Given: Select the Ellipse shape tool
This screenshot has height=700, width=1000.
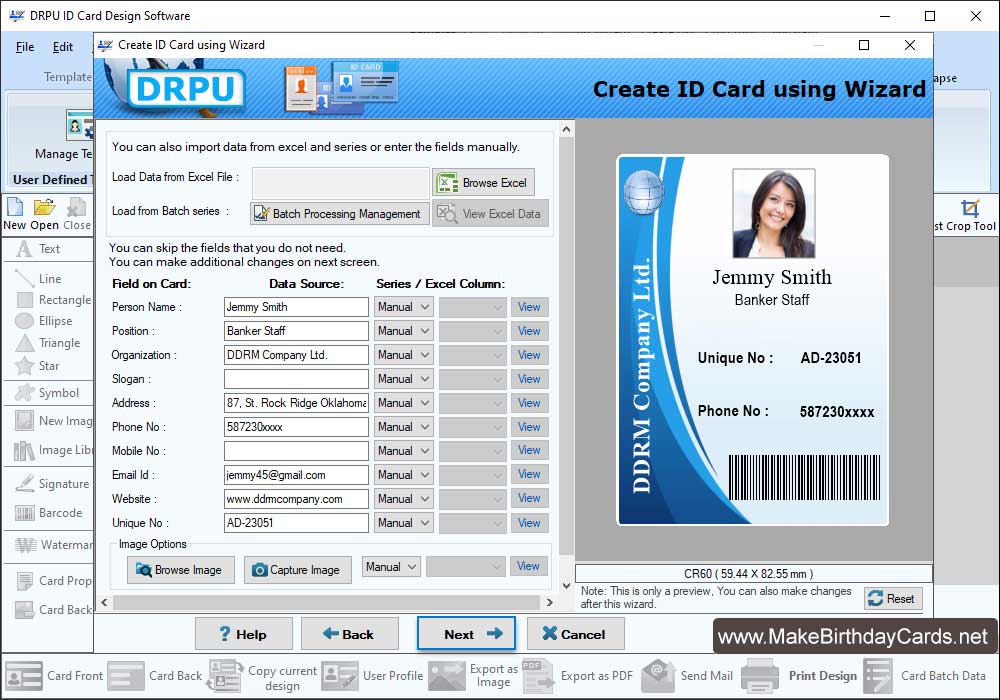Looking at the screenshot, I should click(43, 321).
